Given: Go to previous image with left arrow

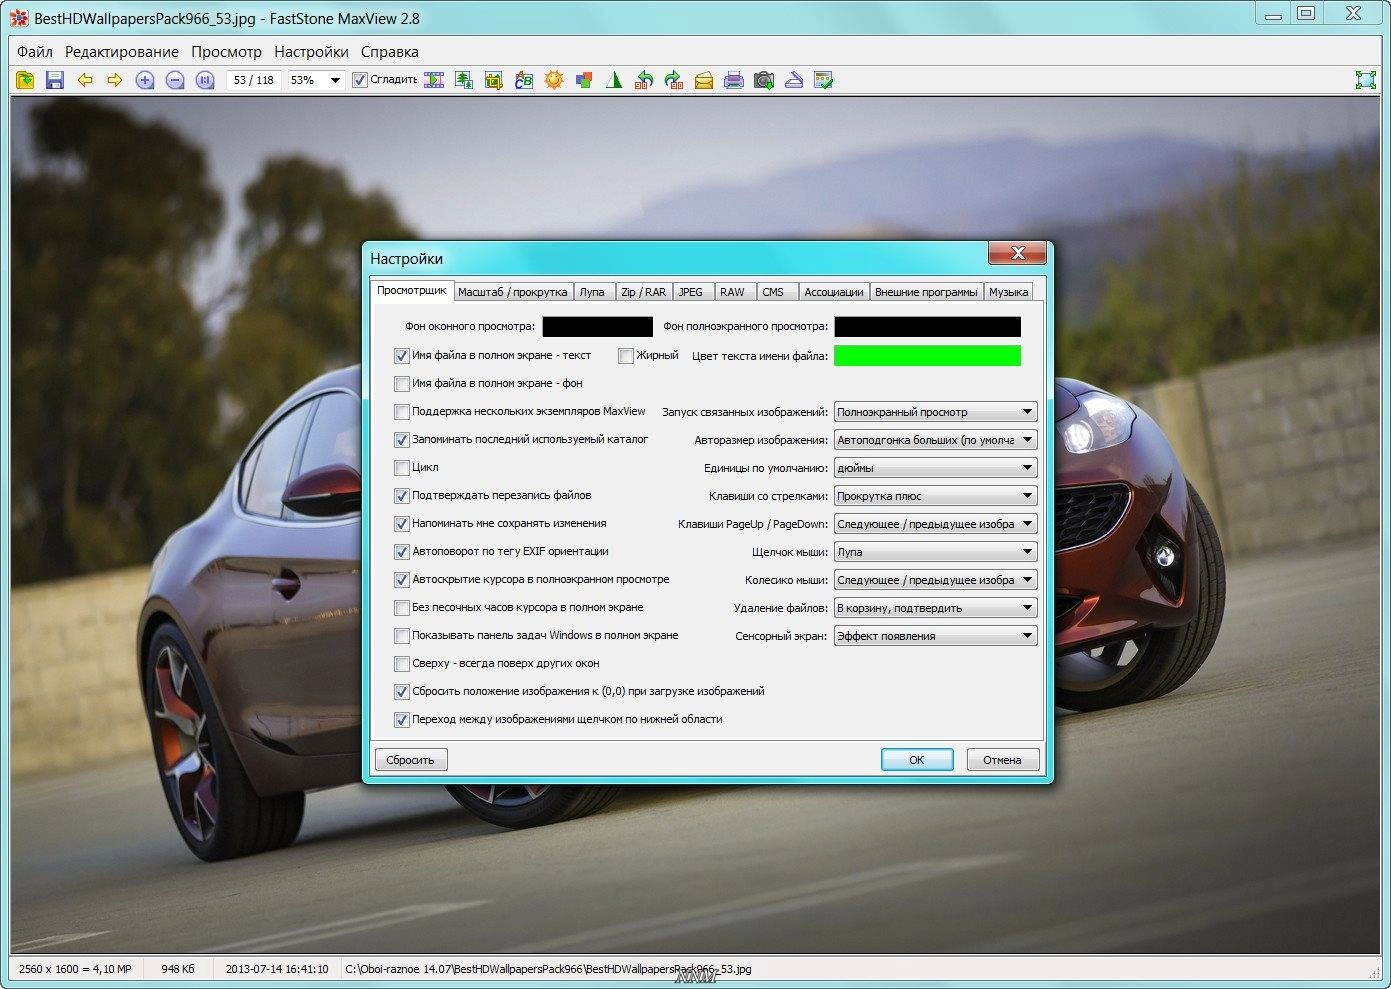Looking at the screenshot, I should [x=85, y=80].
